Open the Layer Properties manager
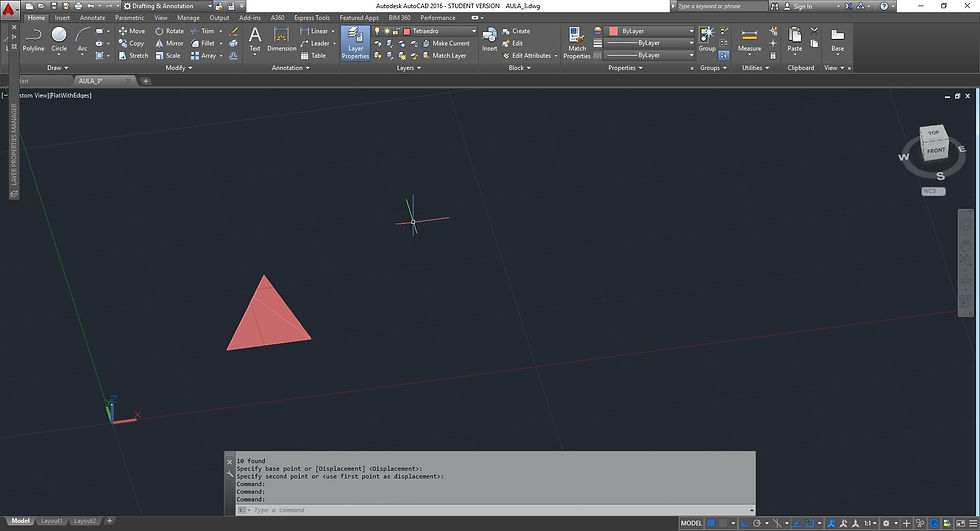Viewport: 980px width, 531px height. coord(355,42)
